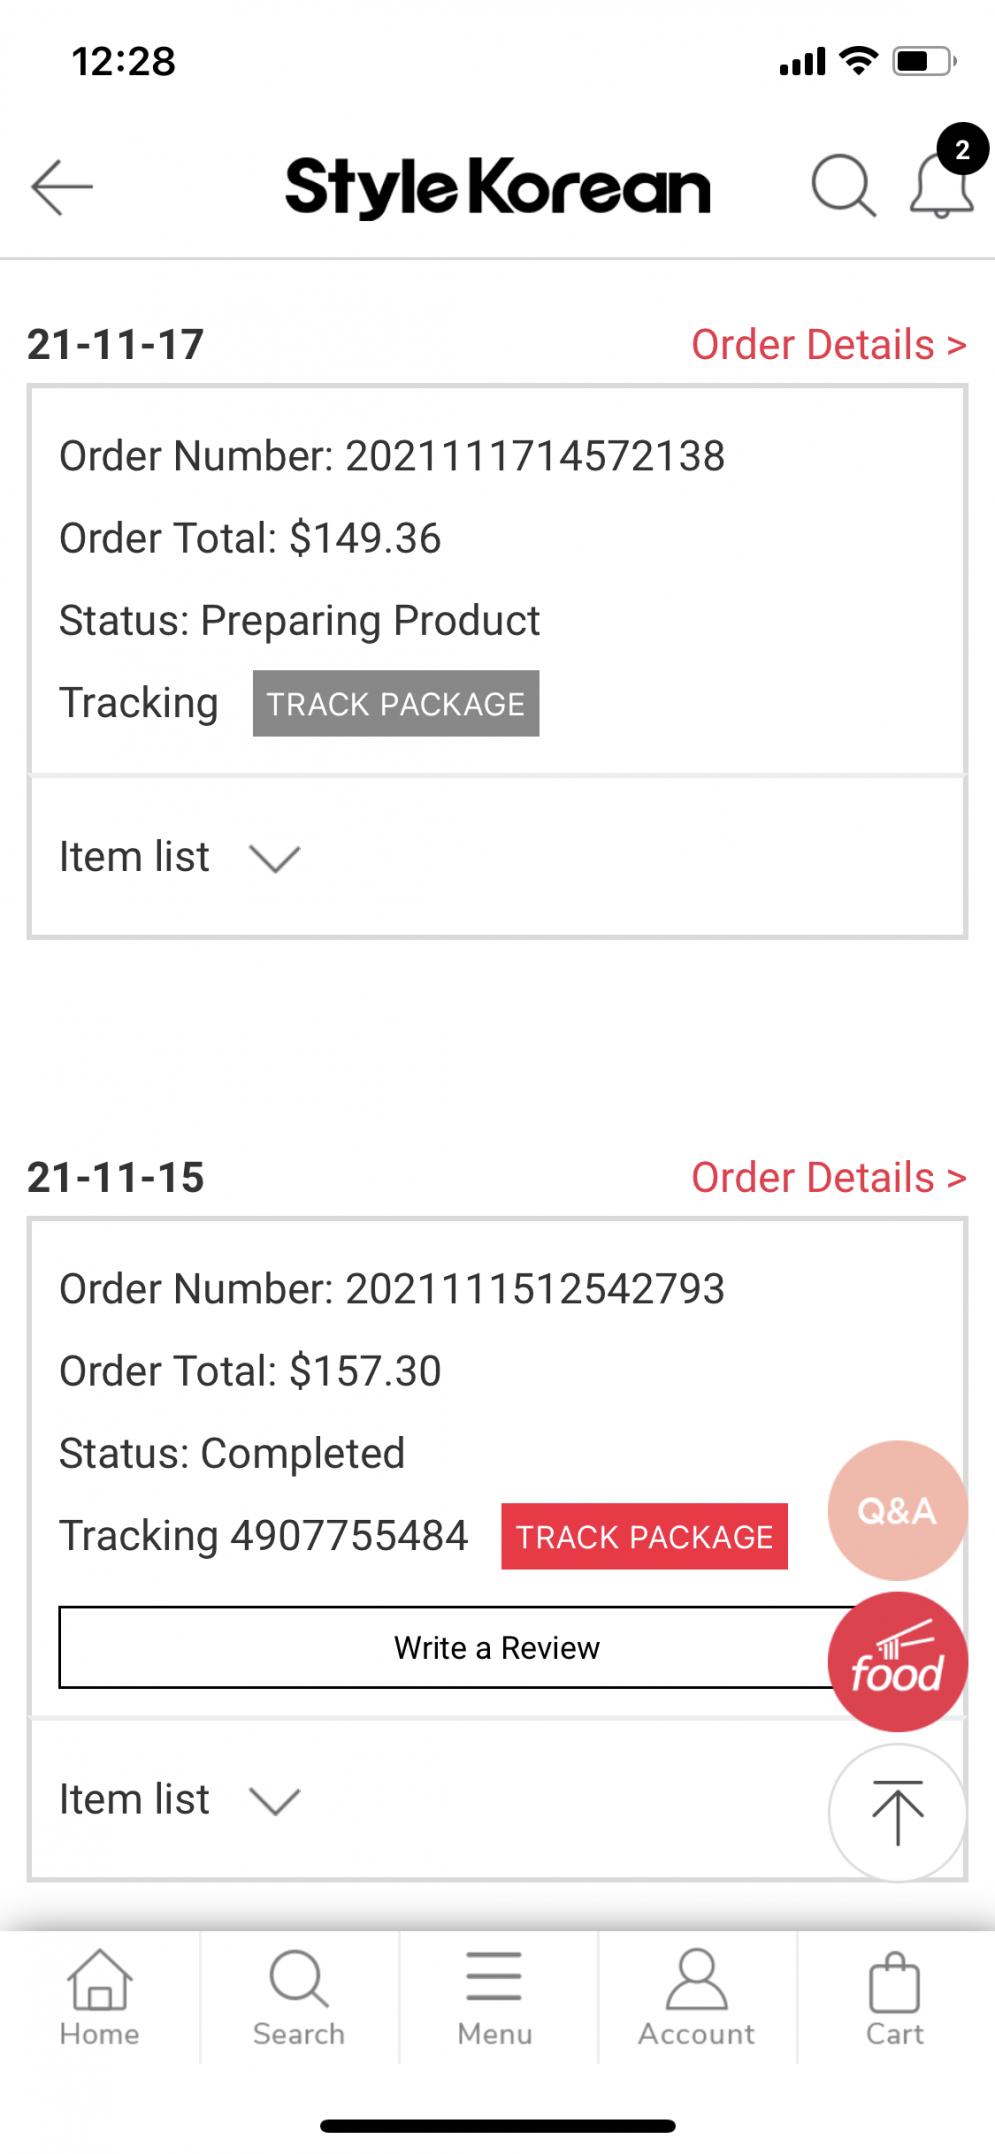Open search via magnifier icon in header

click(x=843, y=185)
